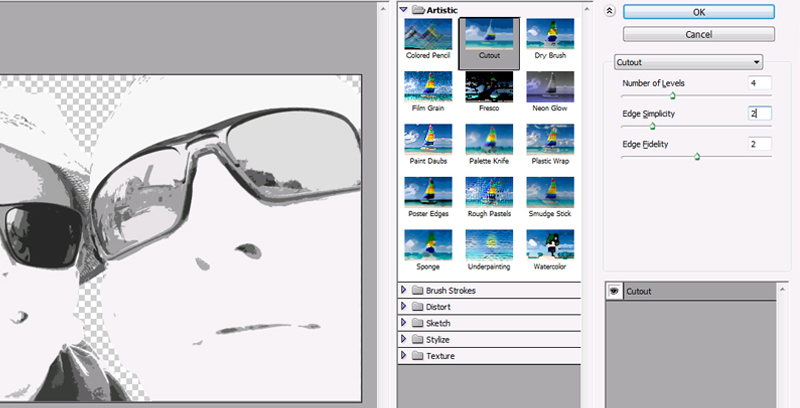
Task: Select the Cutout filter thumbnail
Action: (489, 35)
